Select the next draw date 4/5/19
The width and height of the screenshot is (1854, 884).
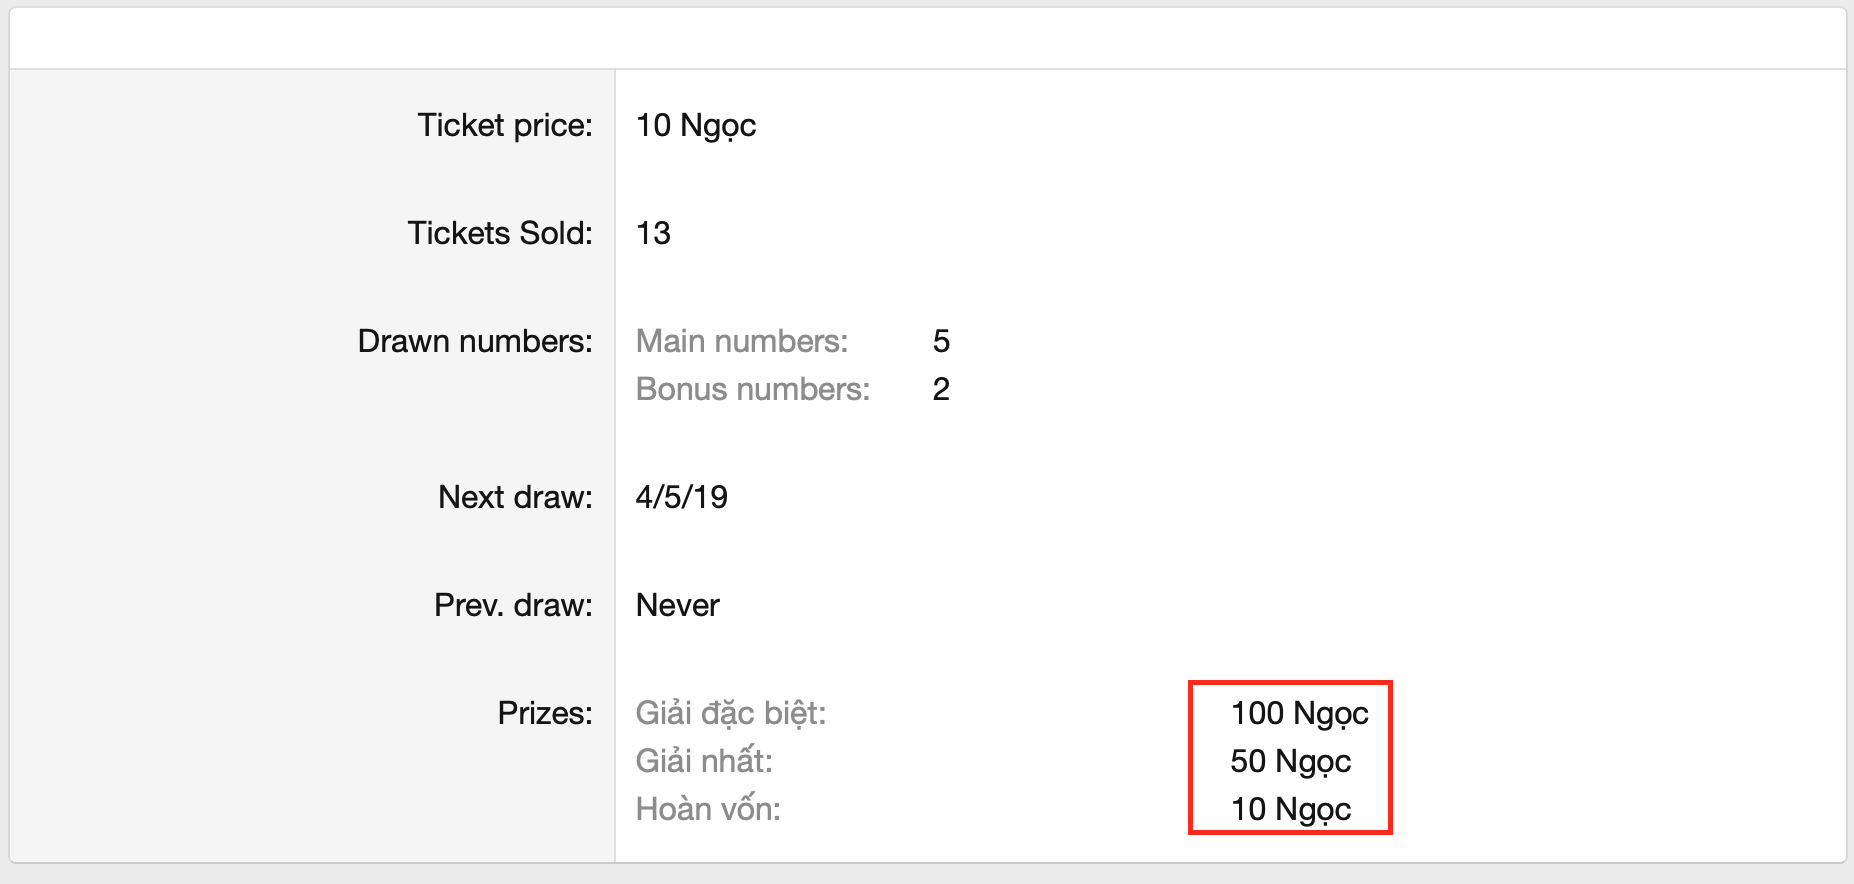point(682,497)
